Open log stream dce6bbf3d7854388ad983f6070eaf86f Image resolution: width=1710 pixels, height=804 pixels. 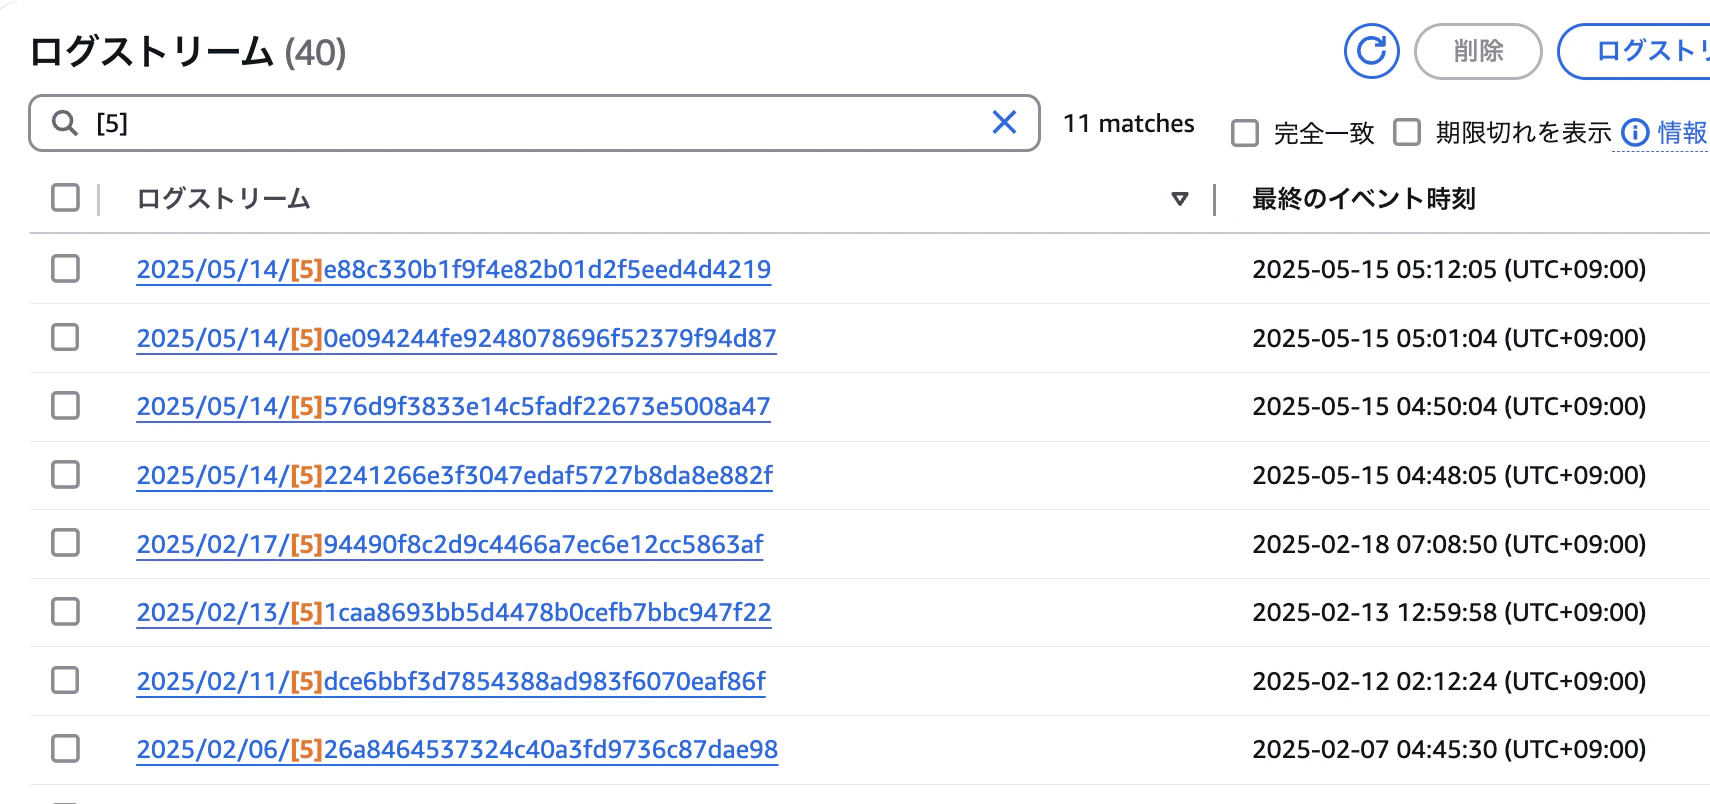pyautogui.click(x=451, y=681)
